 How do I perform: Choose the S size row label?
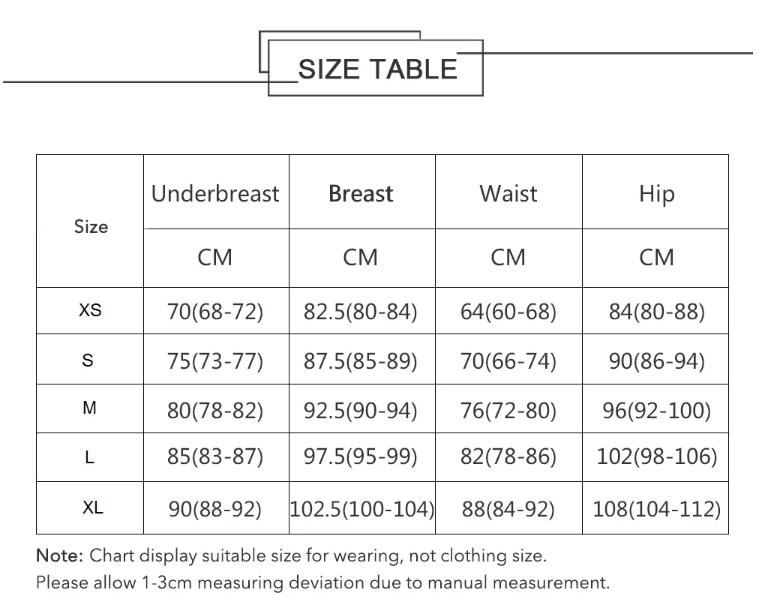click(88, 360)
